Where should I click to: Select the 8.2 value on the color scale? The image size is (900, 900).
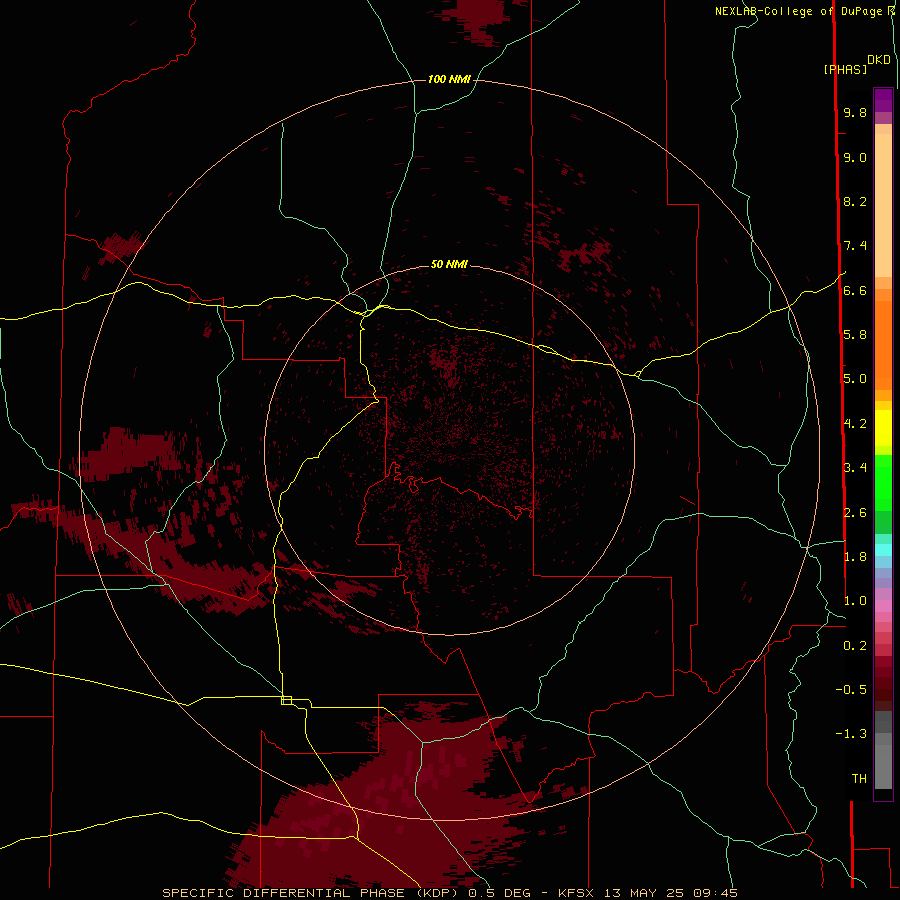point(855,201)
